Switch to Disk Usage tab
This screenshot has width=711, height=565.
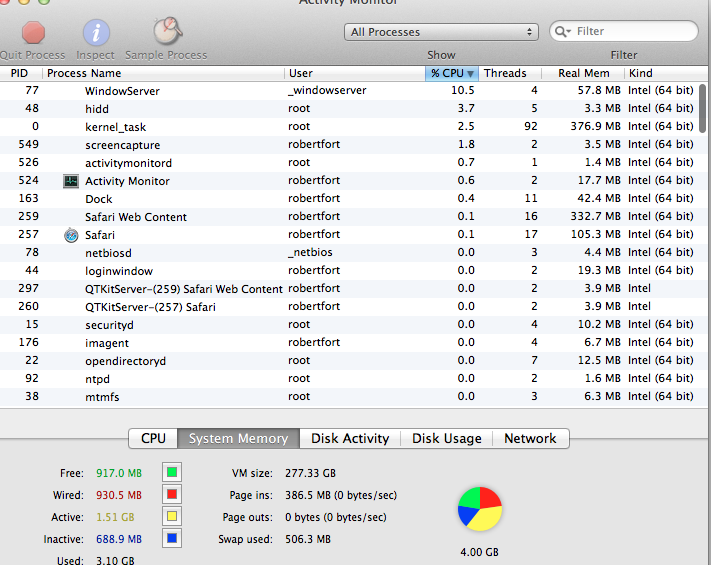(x=447, y=438)
